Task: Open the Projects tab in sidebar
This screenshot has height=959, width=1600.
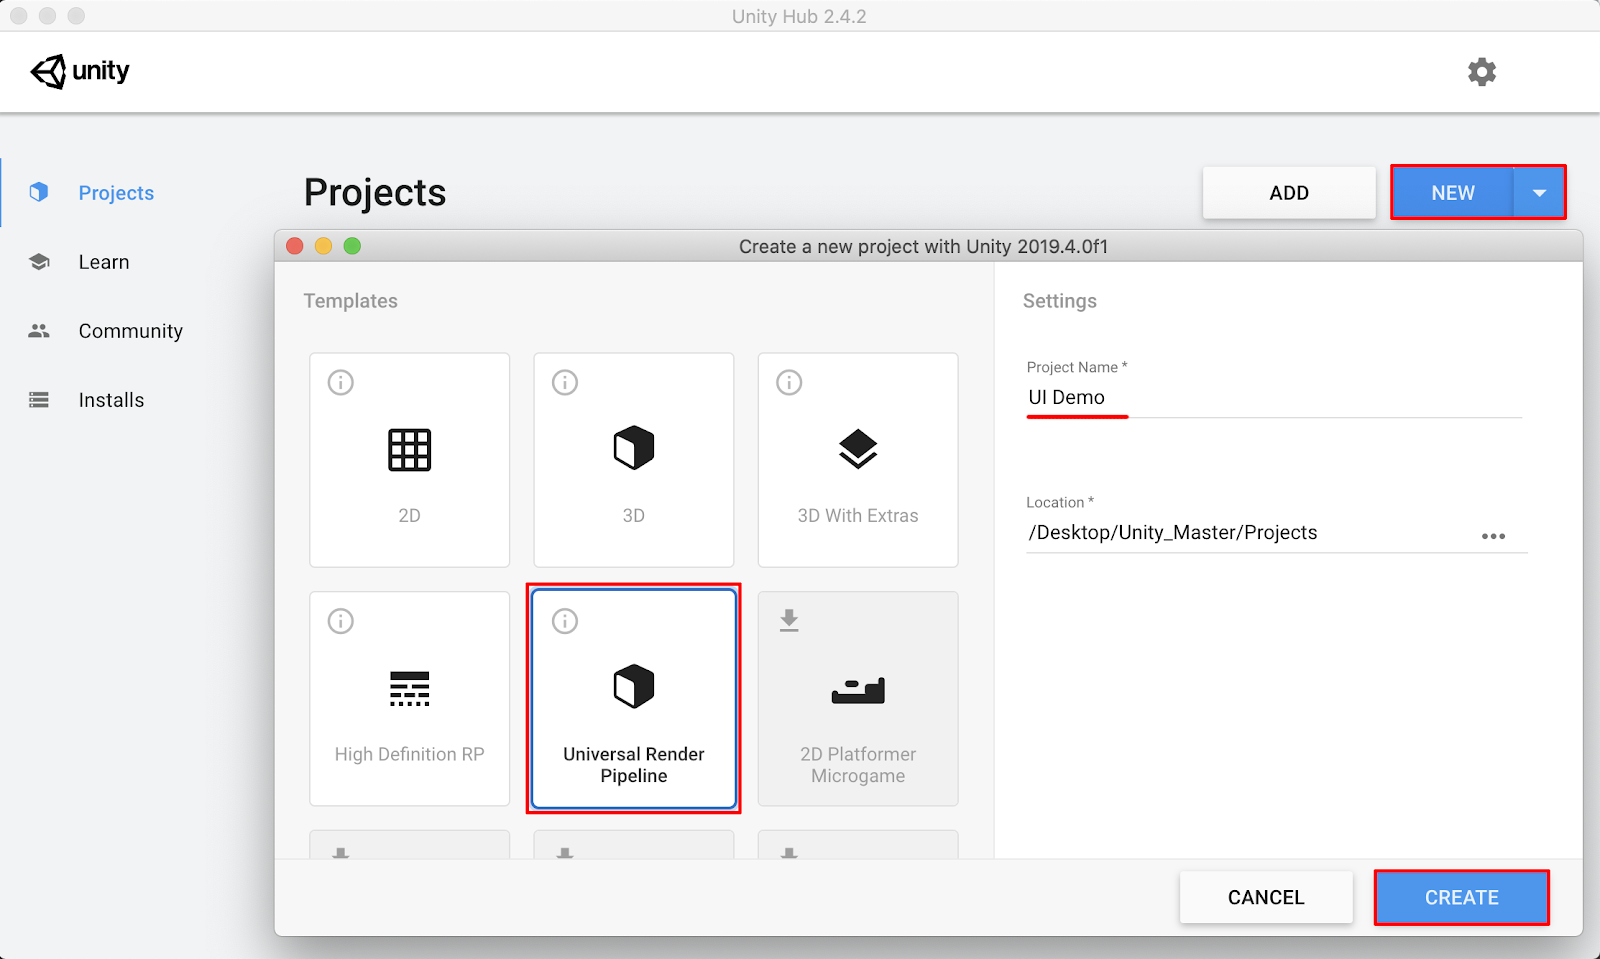Action: point(116,193)
